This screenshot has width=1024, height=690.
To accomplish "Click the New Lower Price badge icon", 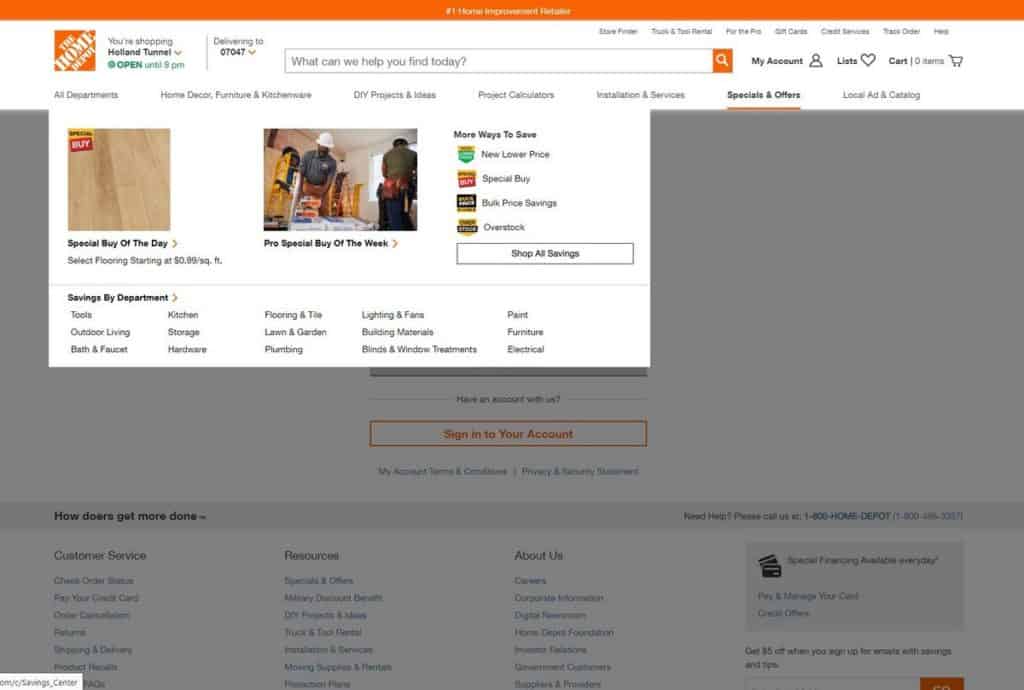I will (466, 155).
